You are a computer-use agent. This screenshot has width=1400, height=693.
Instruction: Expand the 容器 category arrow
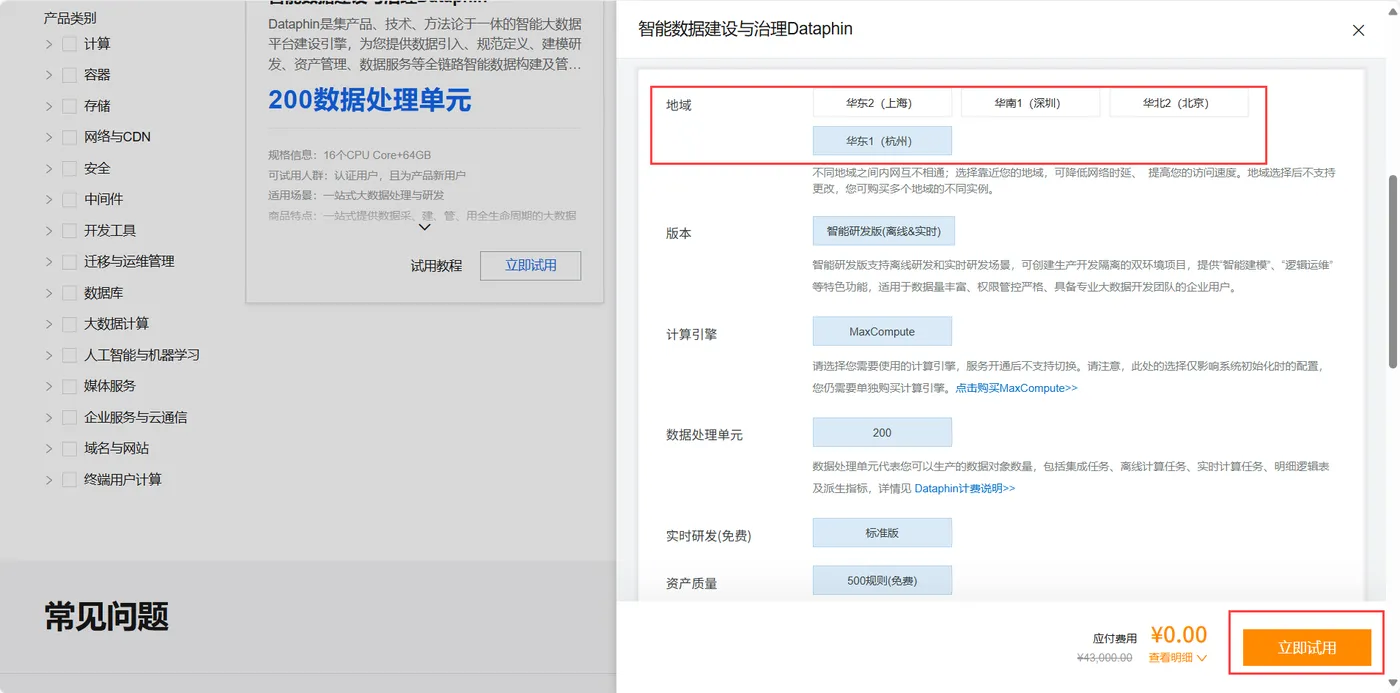pyautogui.click(x=49, y=75)
